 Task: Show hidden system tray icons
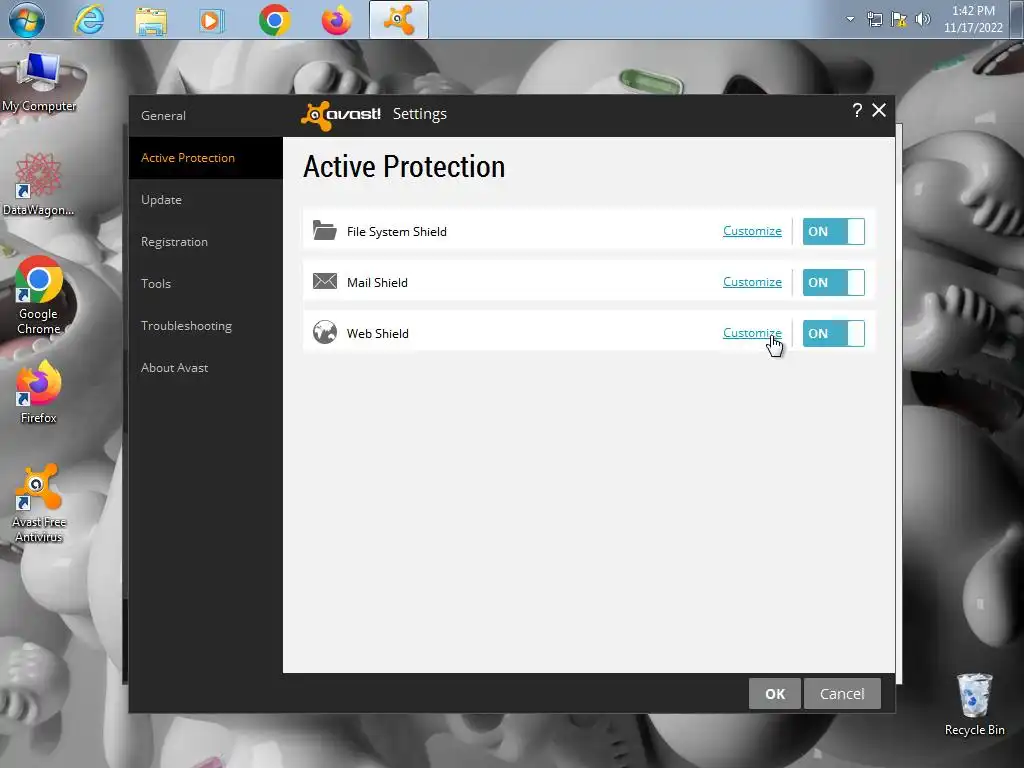coord(850,19)
